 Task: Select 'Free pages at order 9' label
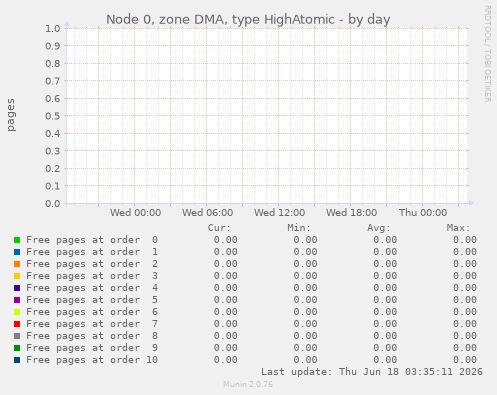(92, 348)
